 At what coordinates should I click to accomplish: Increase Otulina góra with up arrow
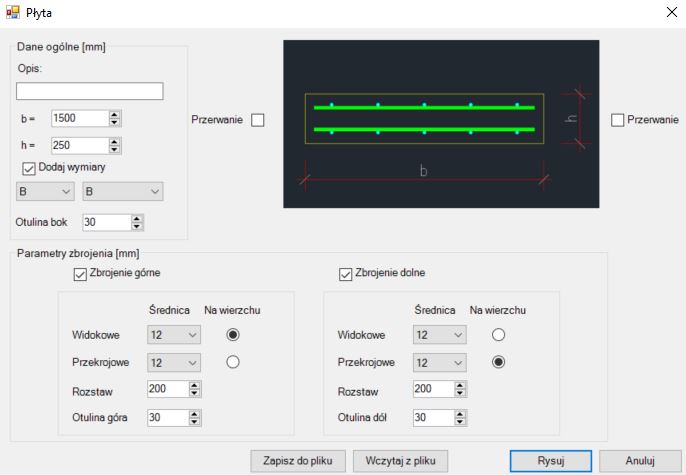click(195, 414)
